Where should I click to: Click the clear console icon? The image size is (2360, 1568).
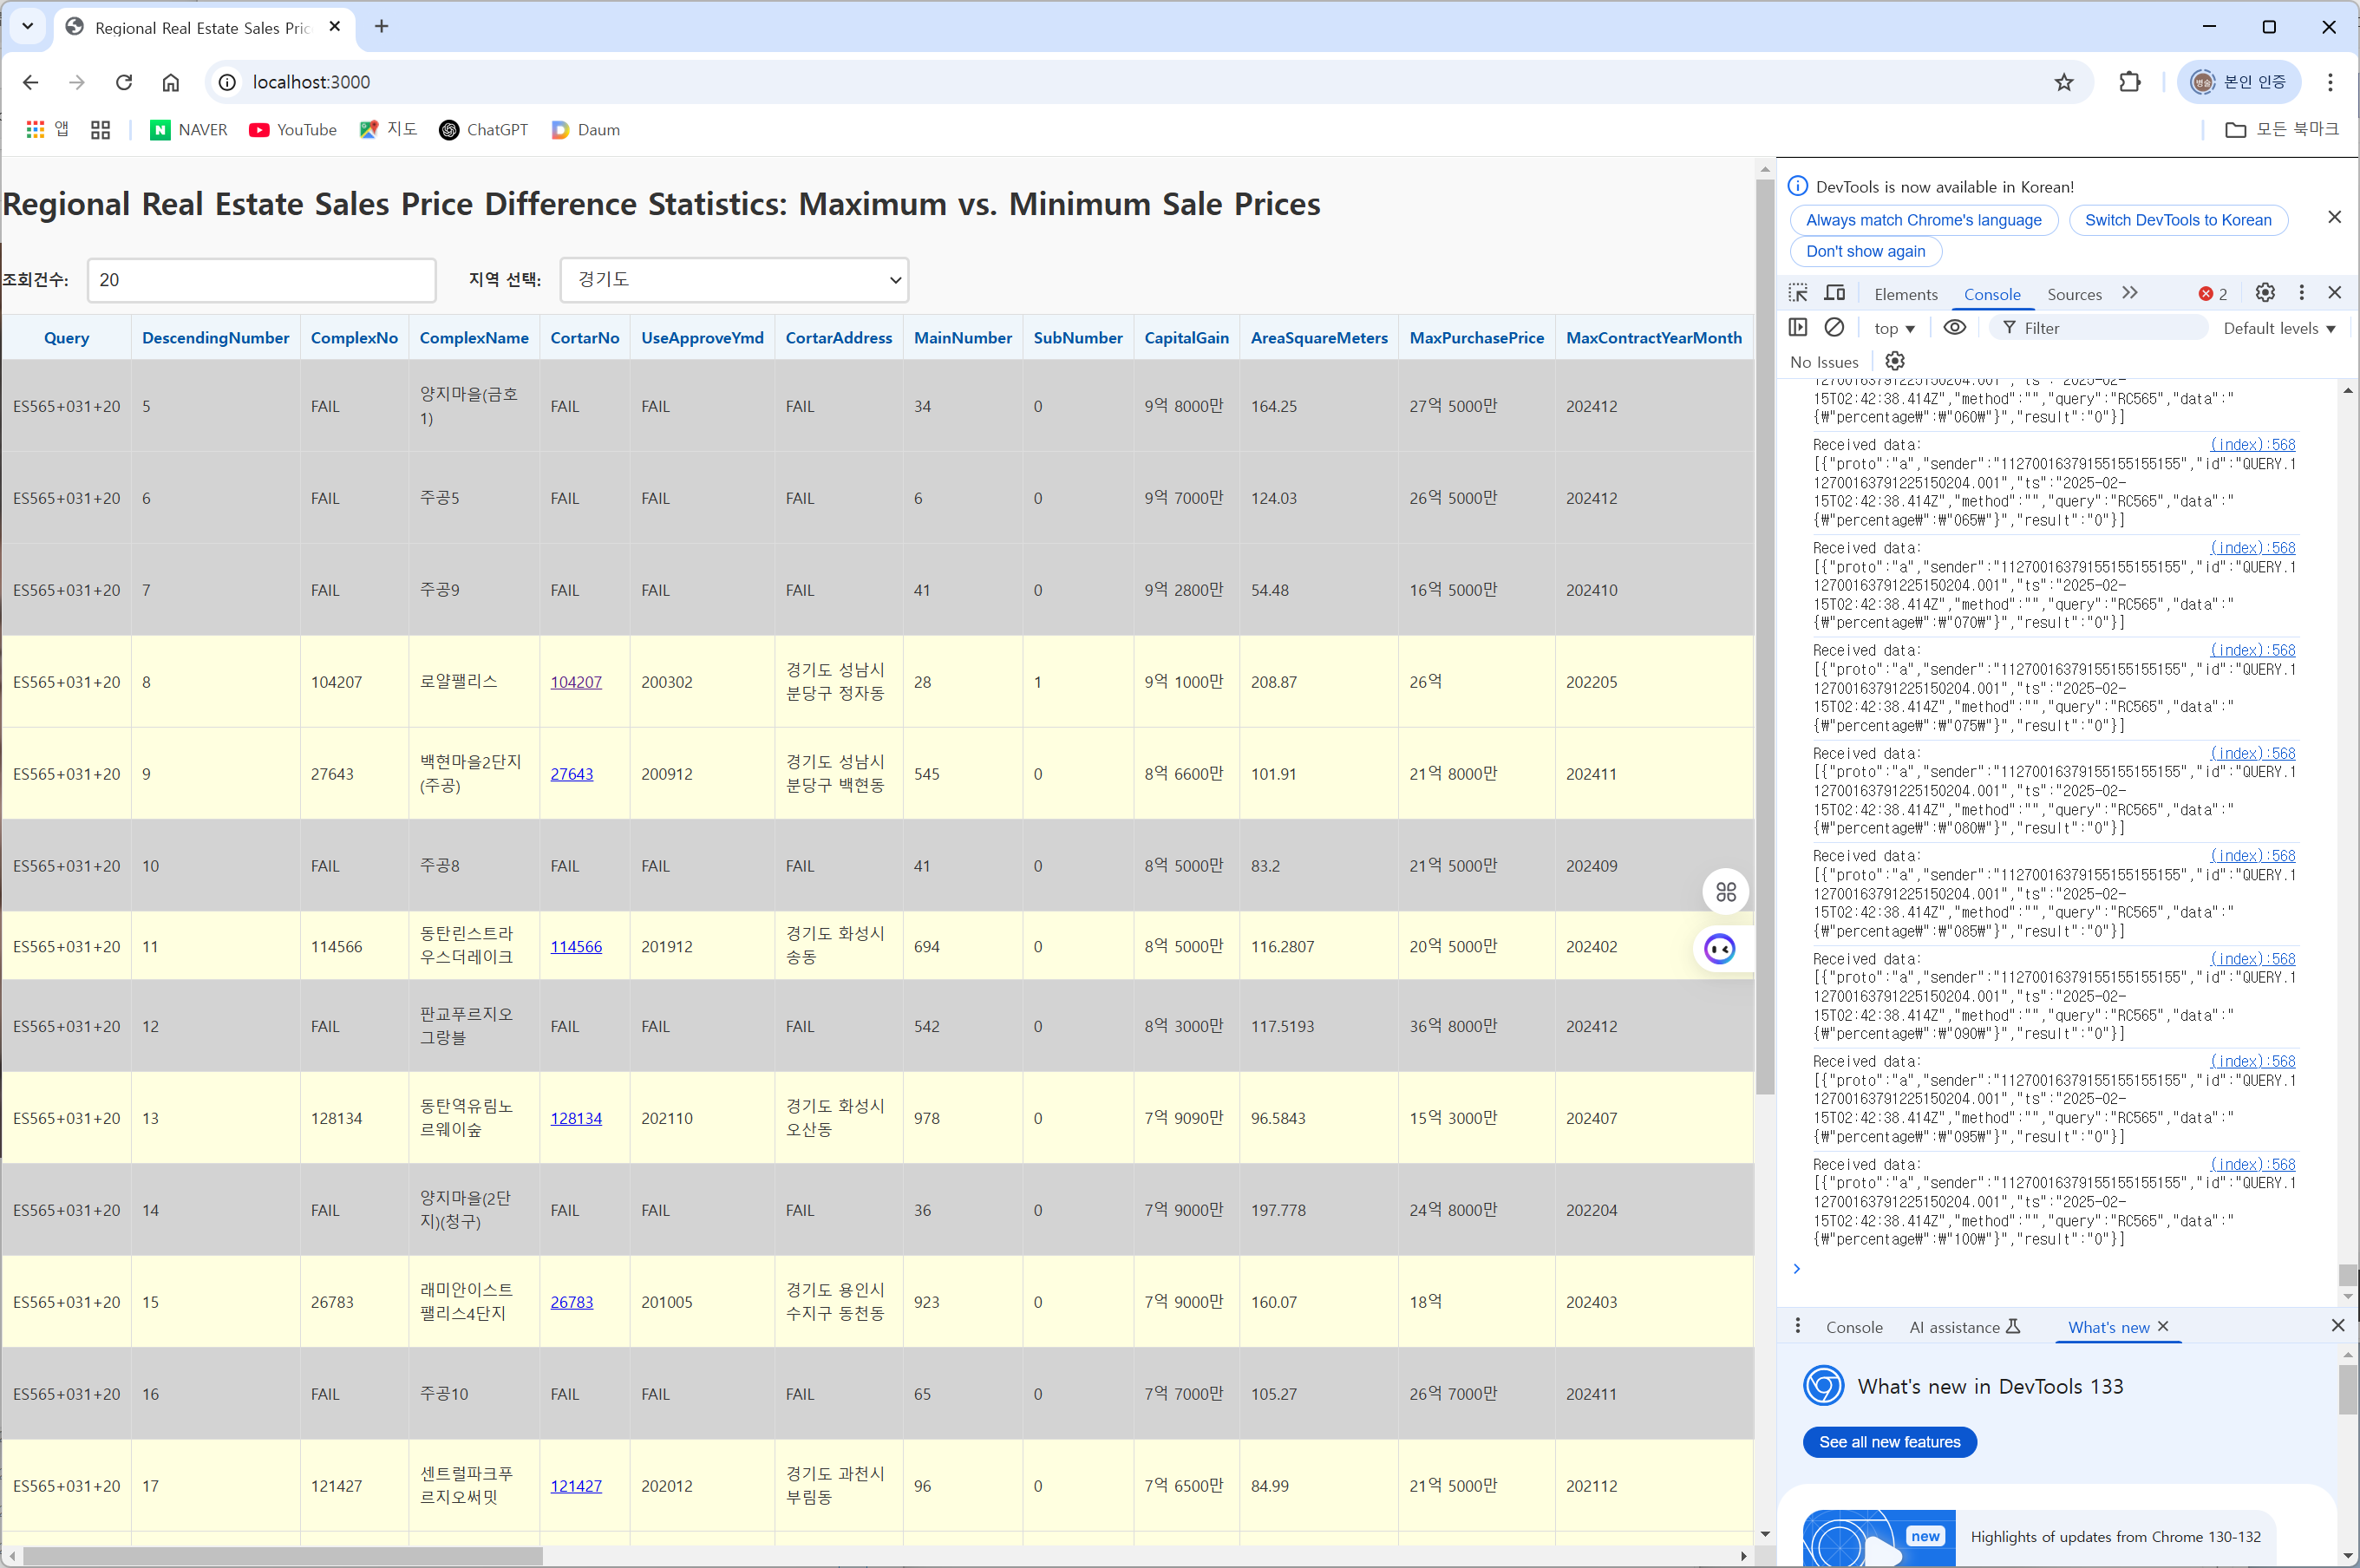[1834, 327]
